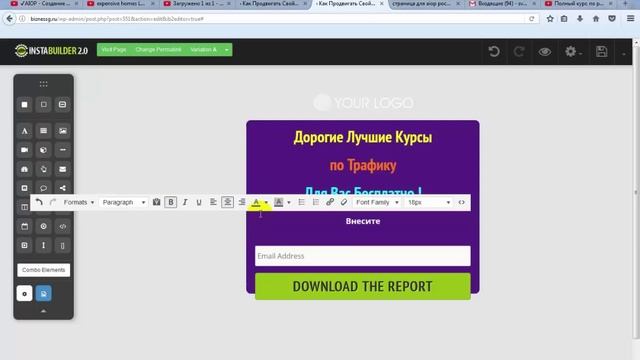Click the 'Внесите' text block
640x360 pixels.
click(x=363, y=221)
